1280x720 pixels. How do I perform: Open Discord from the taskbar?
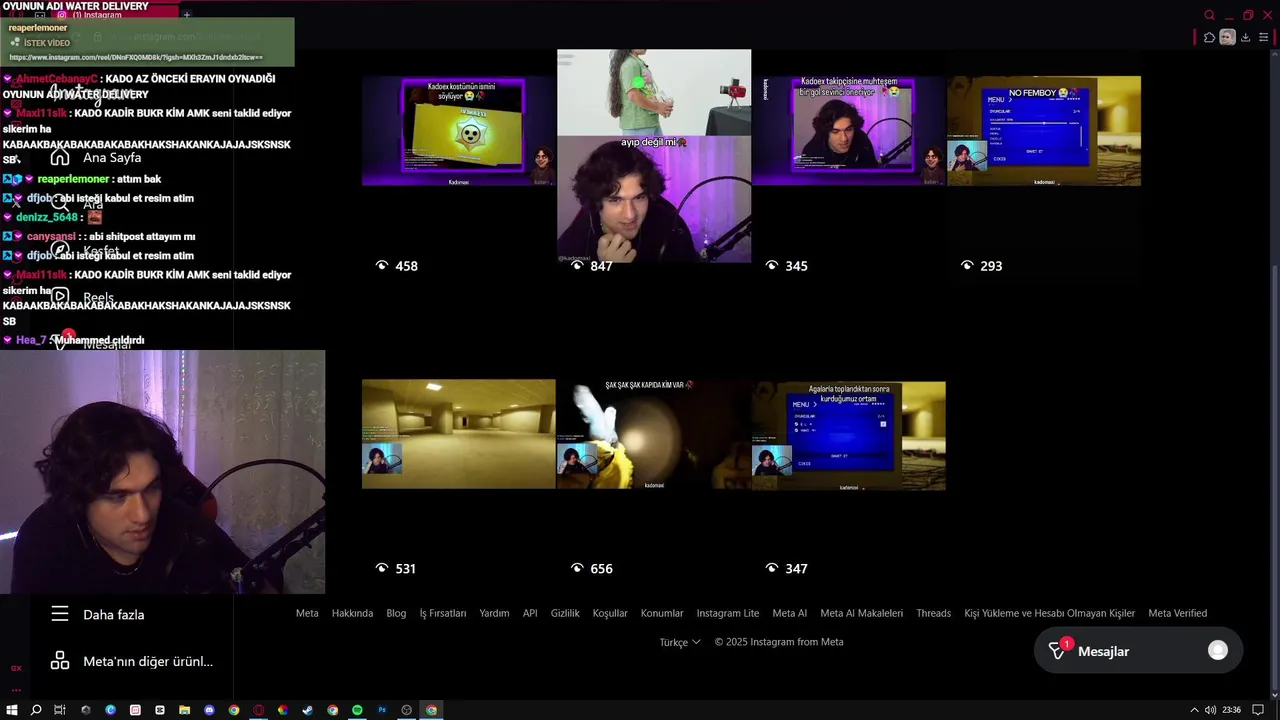tap(209, 710)
